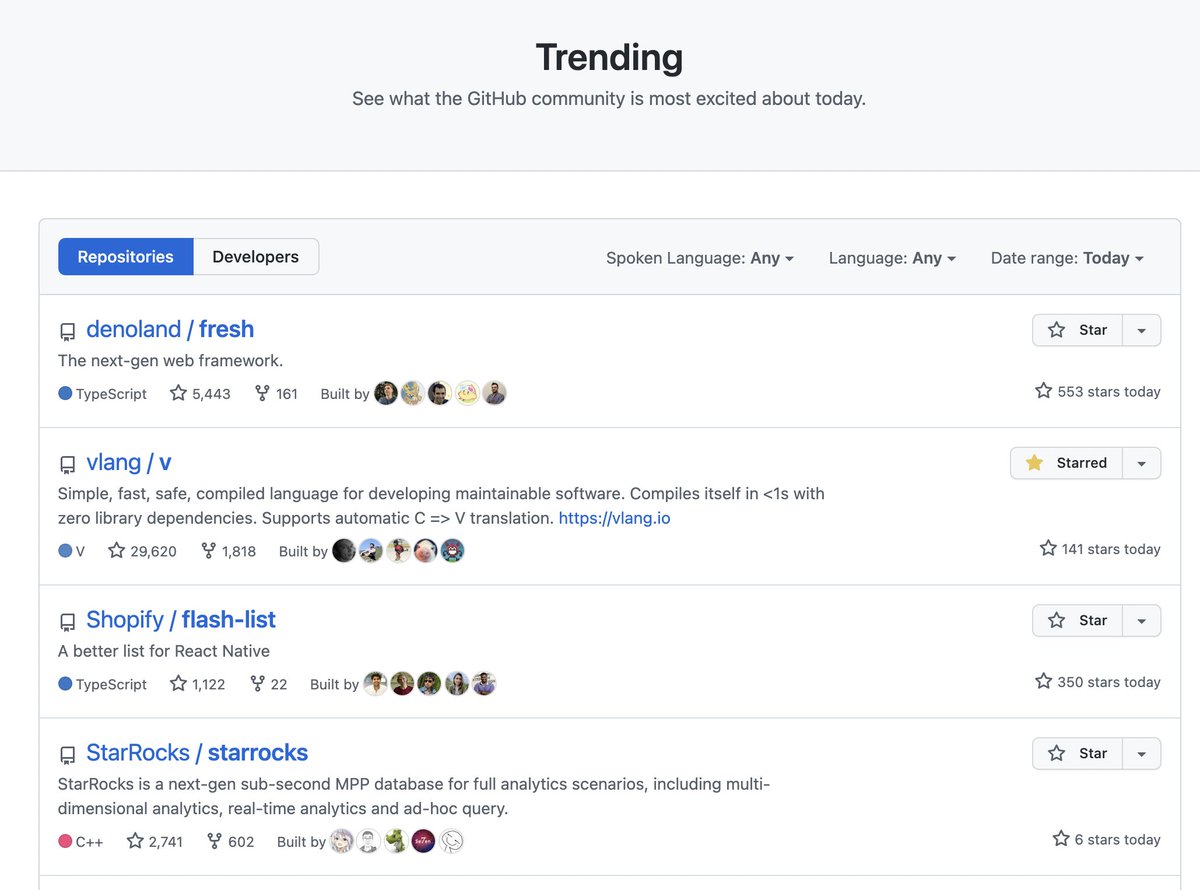Image resolution: width=1200 pixels, height=890 pixels.
Task: Click the repo icon beside Shopify / flash-list
Action: point(67,622)
